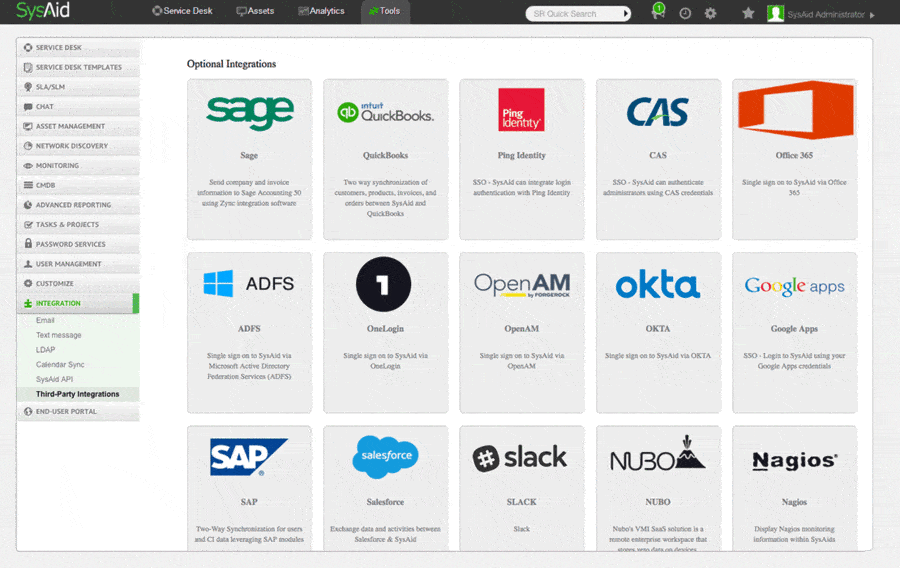Open the Assets top menu
Screen dimensions: 900x568
[255, 11]
